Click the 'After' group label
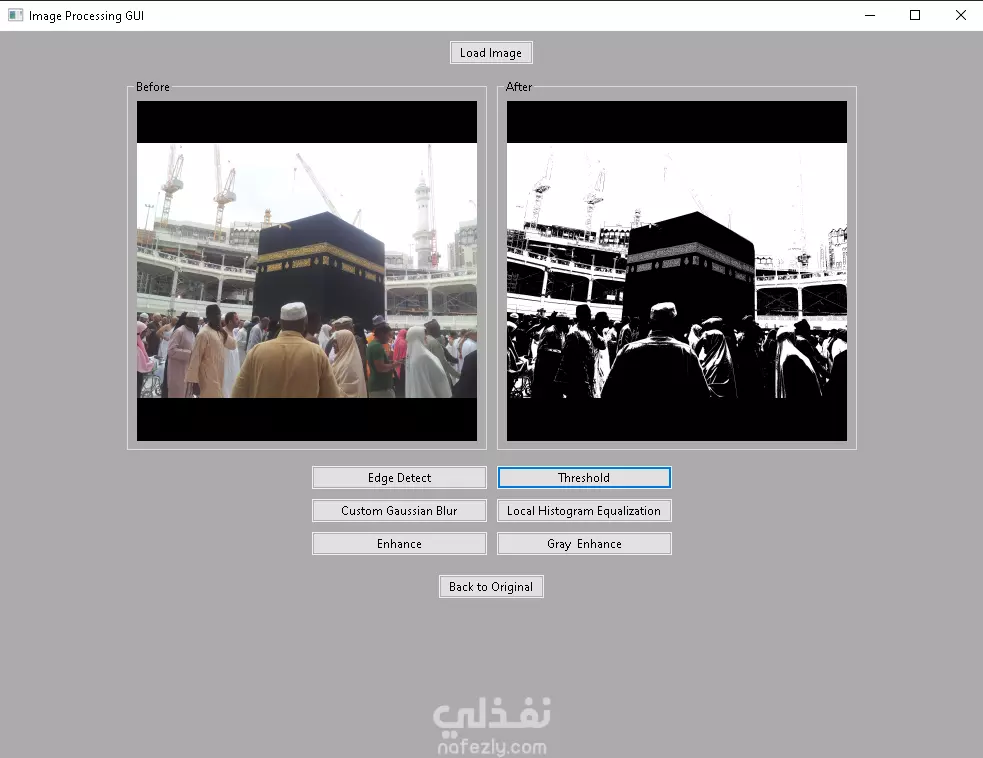Viewport: 983px width, 758px height. tap(519, 87)
